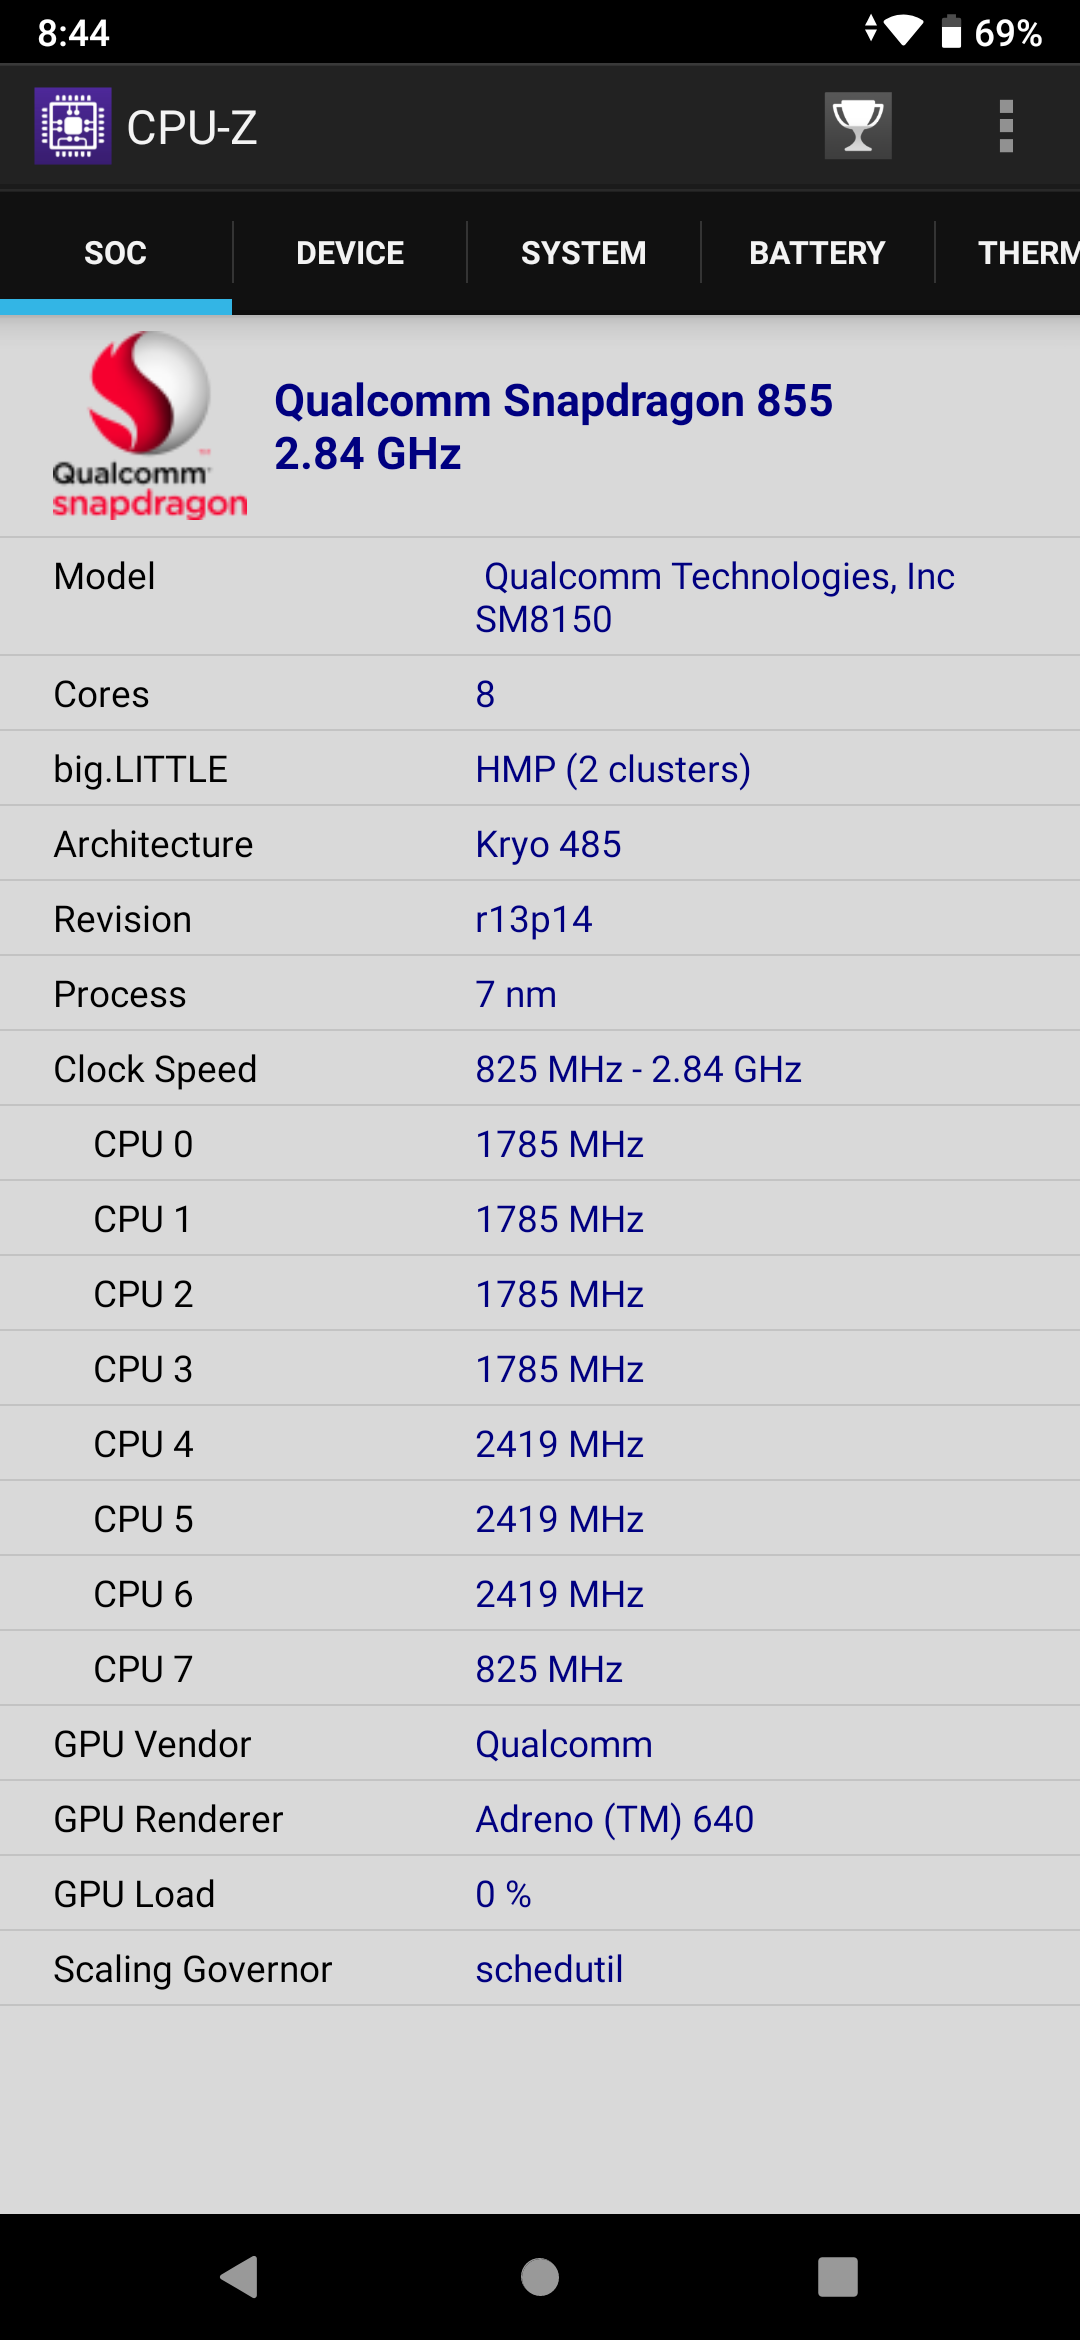Select the Scaling Governor schedutil row
The width and height of the screenshot is (1080, 2340).
(540, 1969)
